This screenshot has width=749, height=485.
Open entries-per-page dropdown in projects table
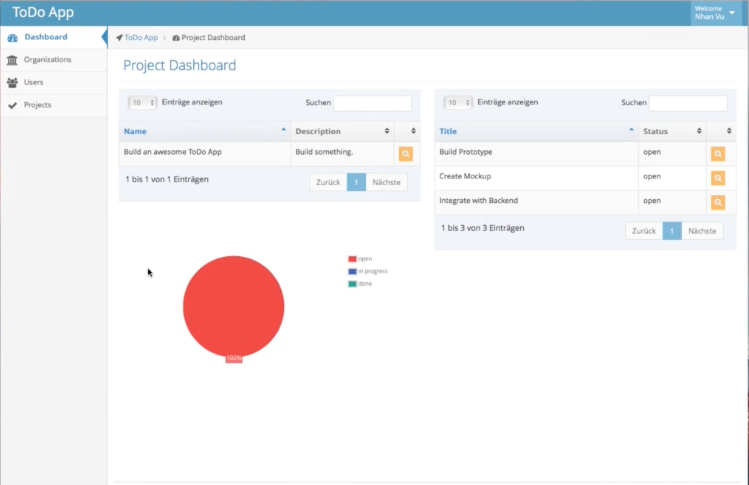point(142,103)
